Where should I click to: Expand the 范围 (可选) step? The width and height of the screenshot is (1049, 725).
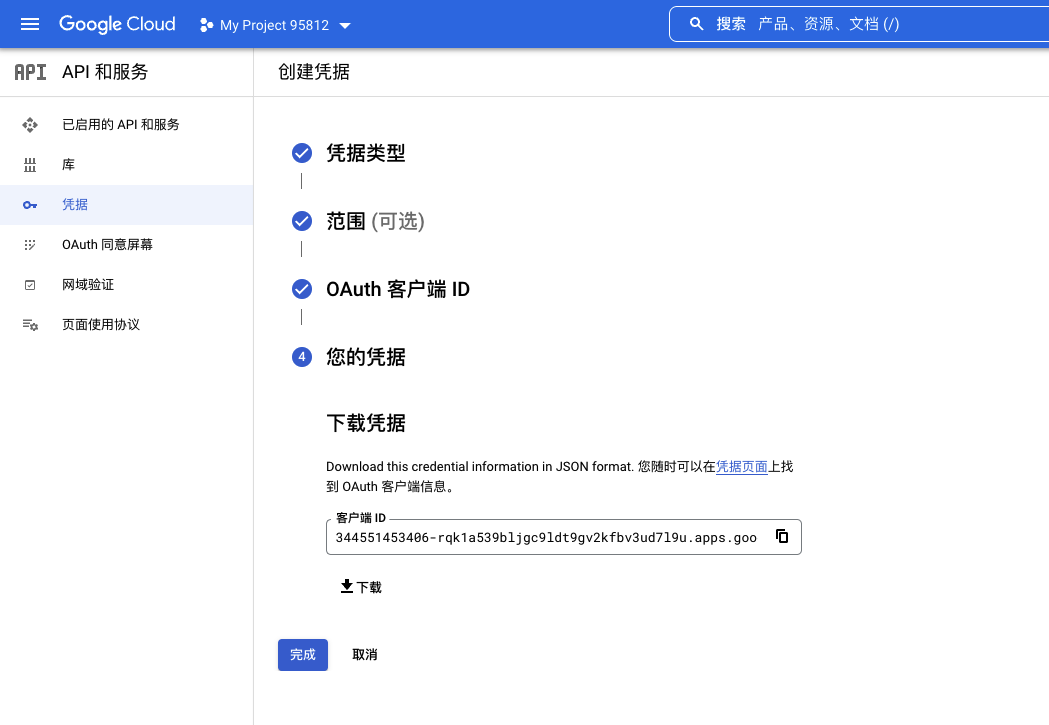point(375,221)
